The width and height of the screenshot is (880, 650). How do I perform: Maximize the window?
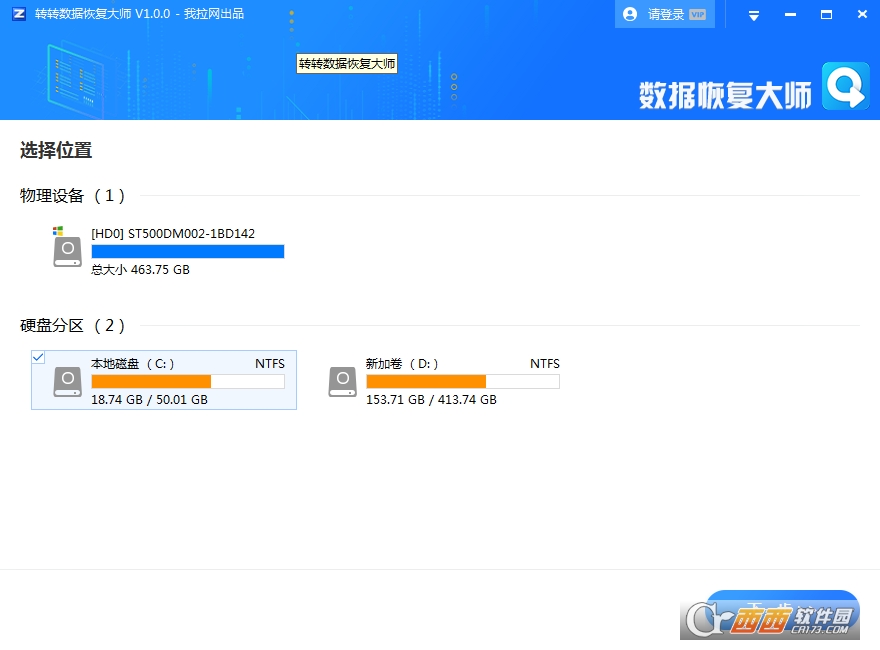click(826, 15)
